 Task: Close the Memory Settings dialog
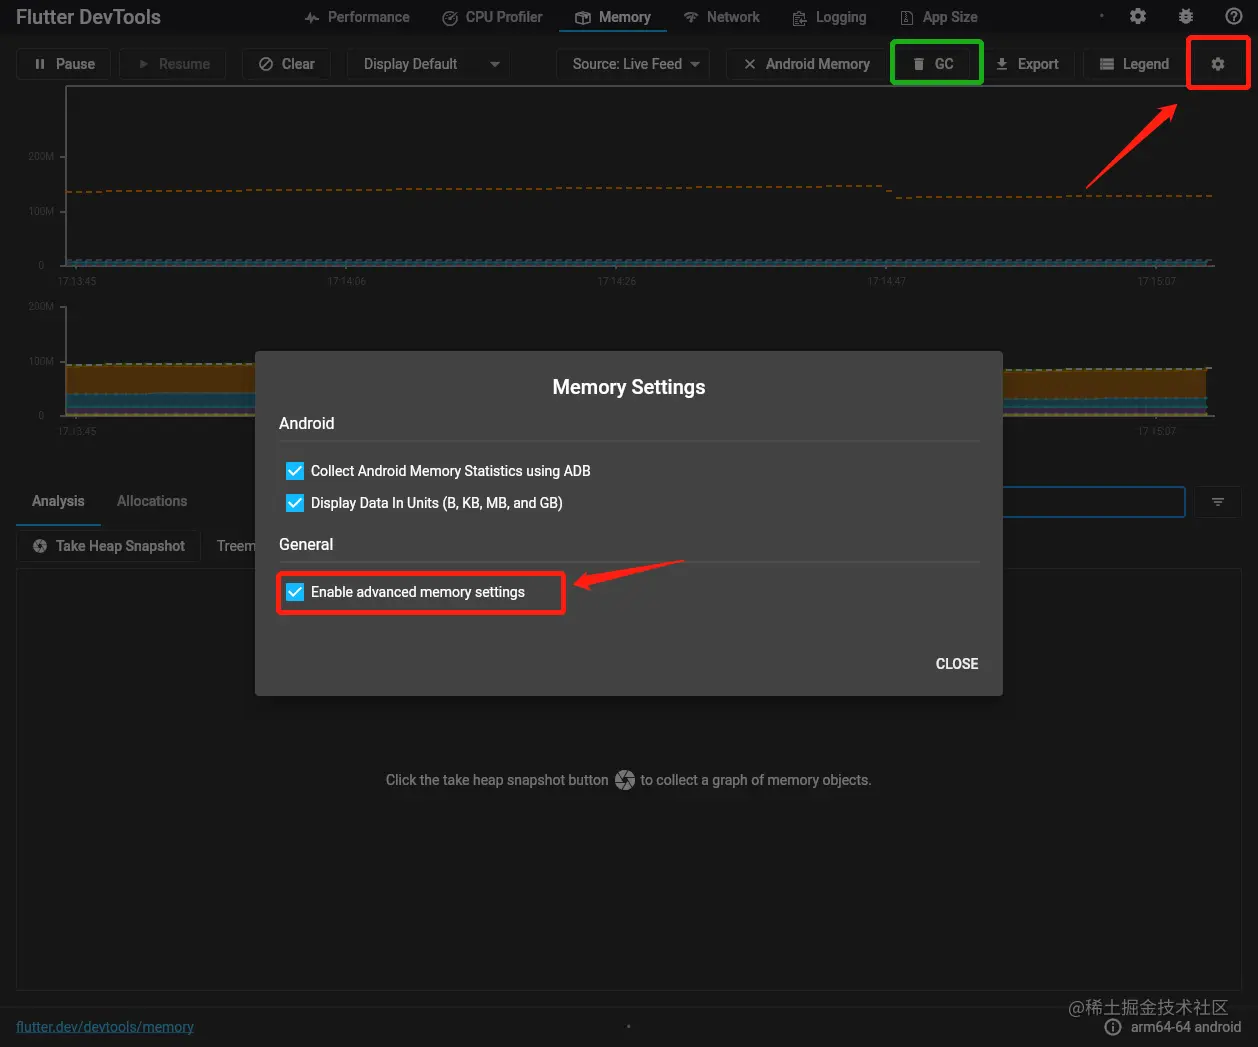point(957,664)
